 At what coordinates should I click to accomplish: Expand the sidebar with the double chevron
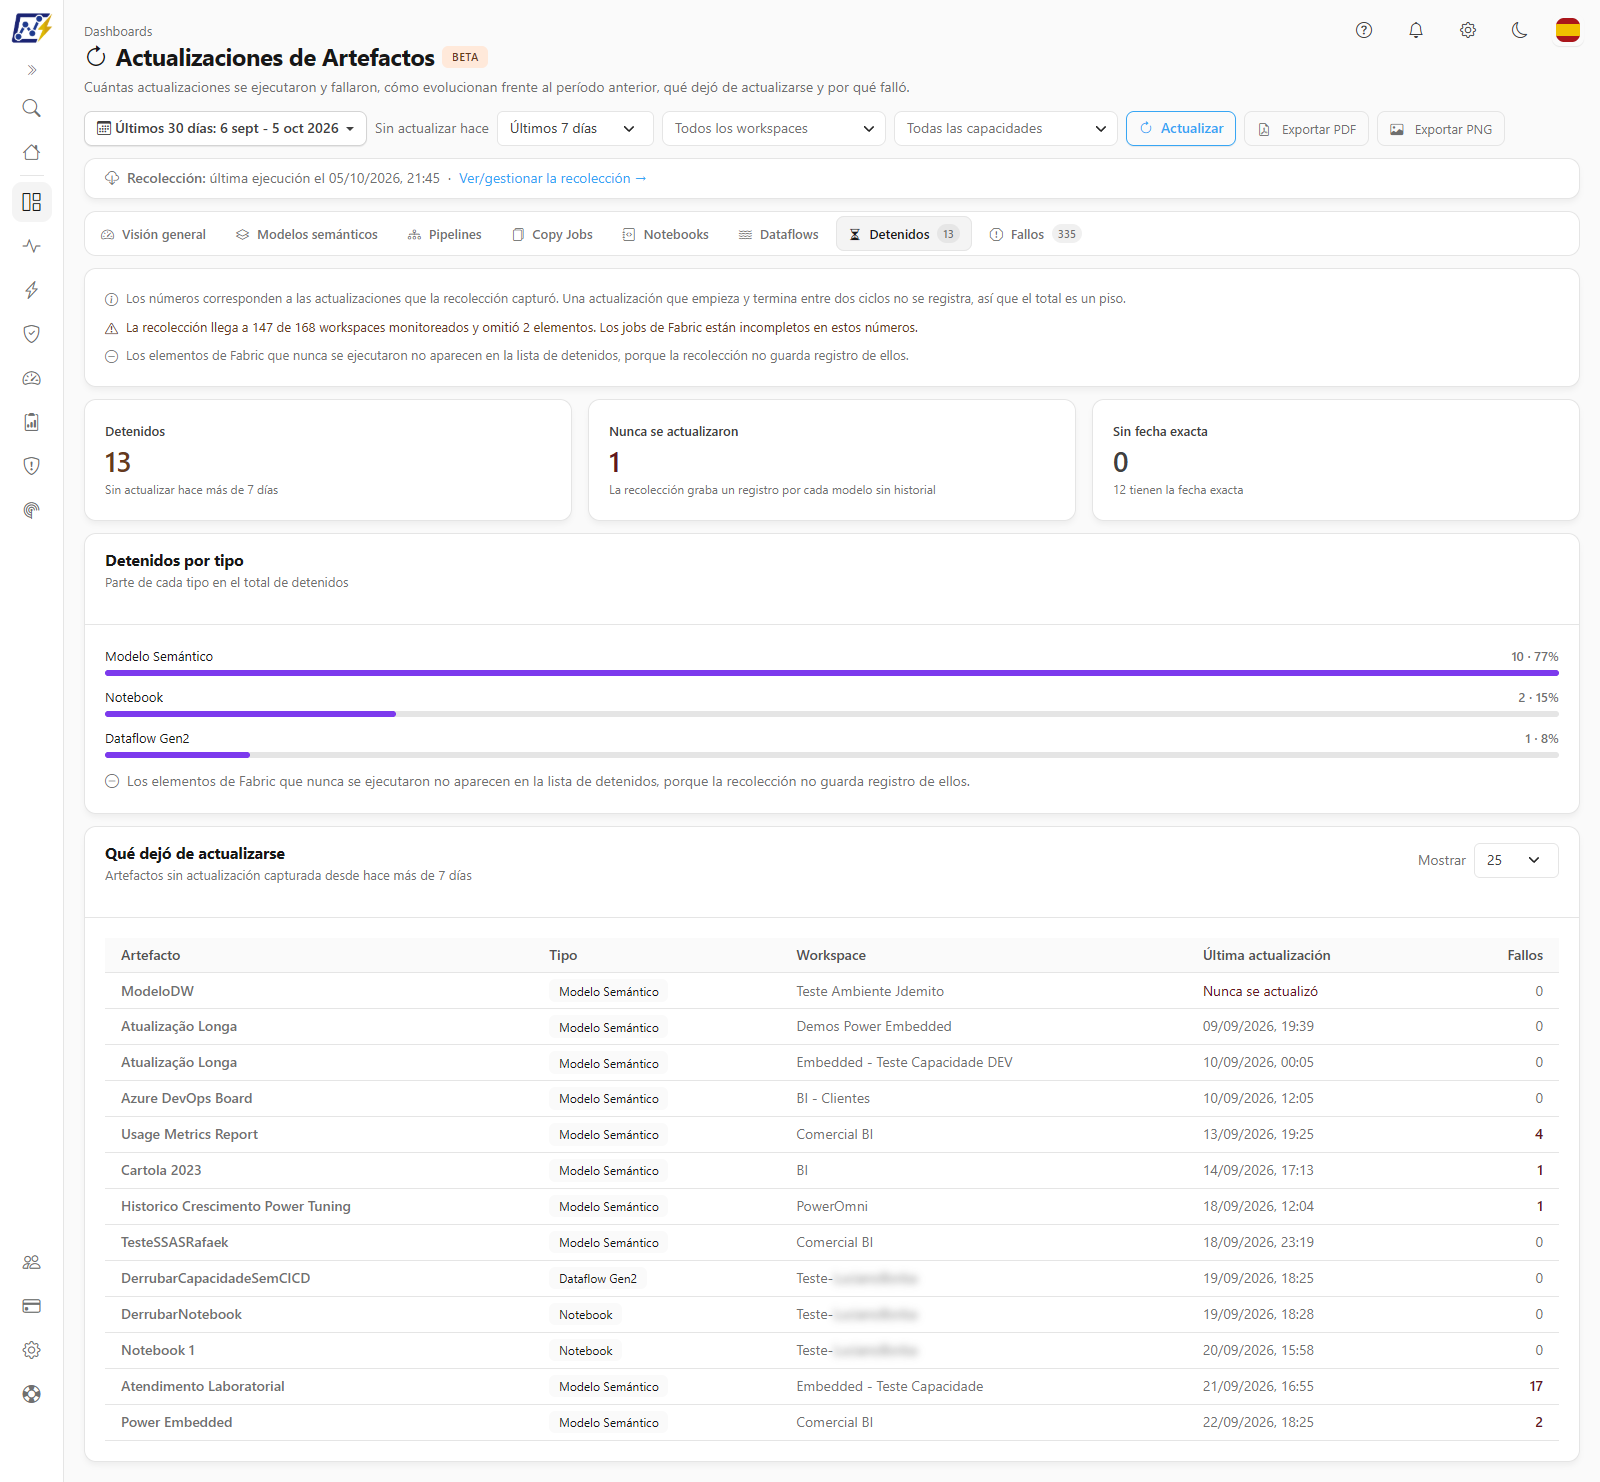(32, 70)
